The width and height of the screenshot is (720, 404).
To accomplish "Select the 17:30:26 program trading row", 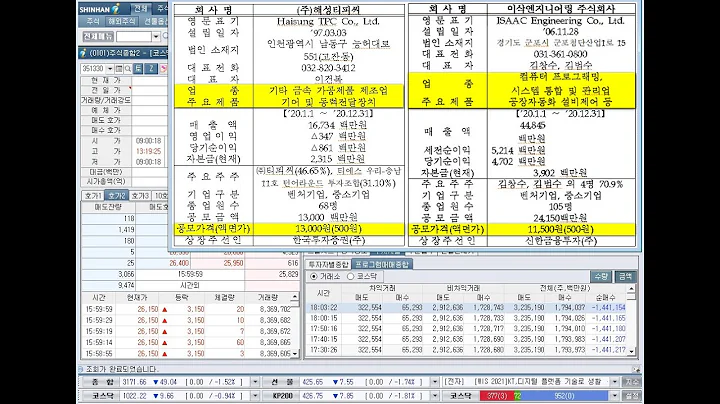I will click(x=466, y=350).
